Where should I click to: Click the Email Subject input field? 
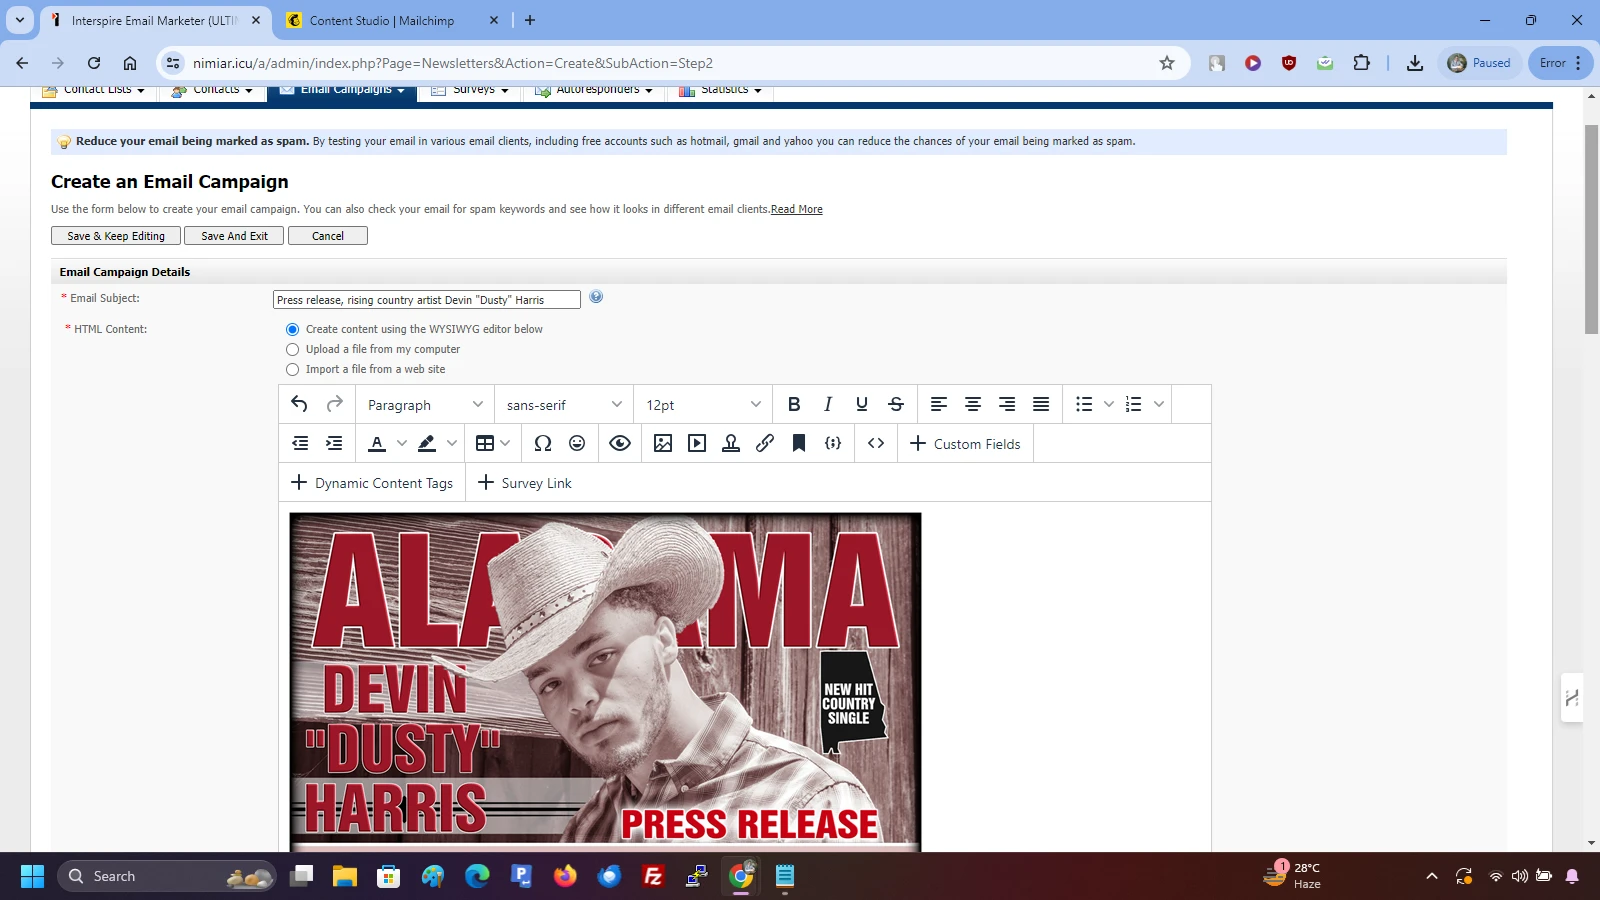[x=426, y=300]
